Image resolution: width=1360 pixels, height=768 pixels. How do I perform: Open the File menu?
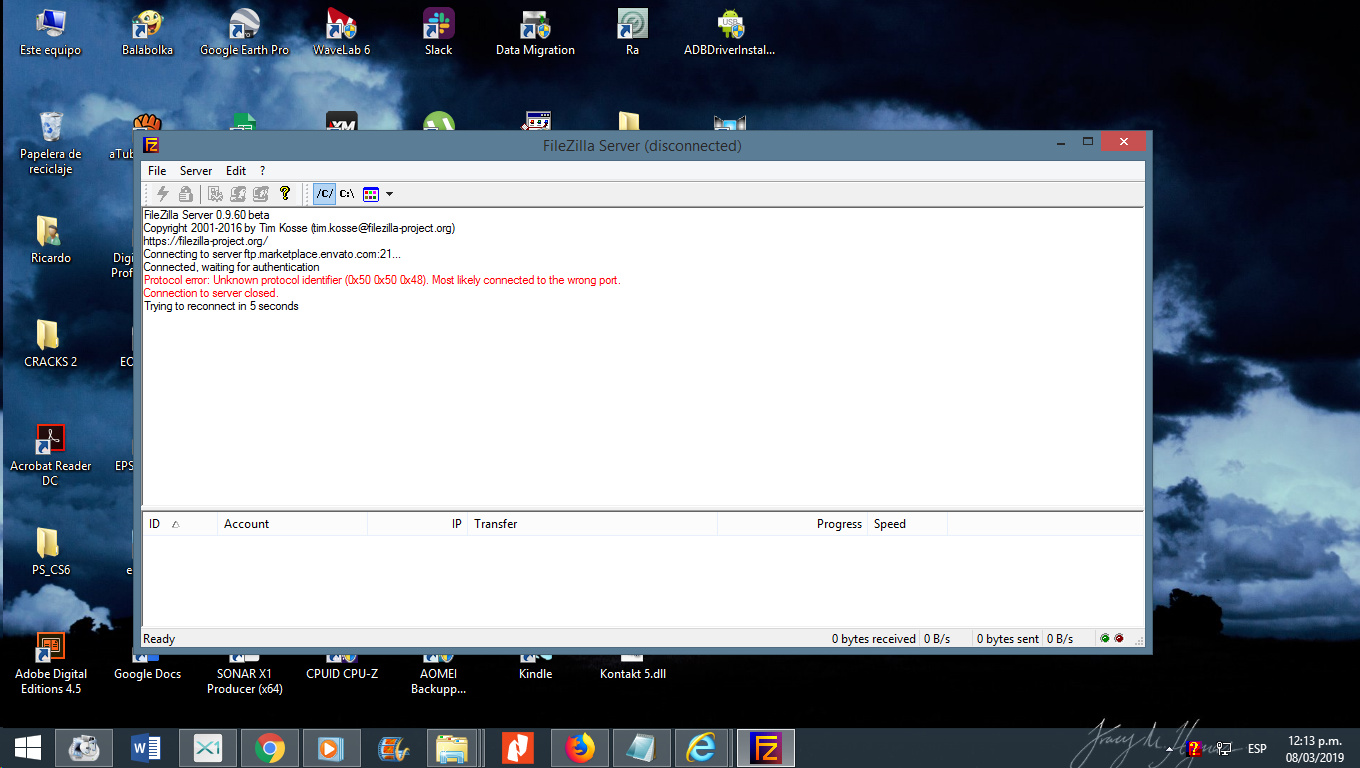157,171
